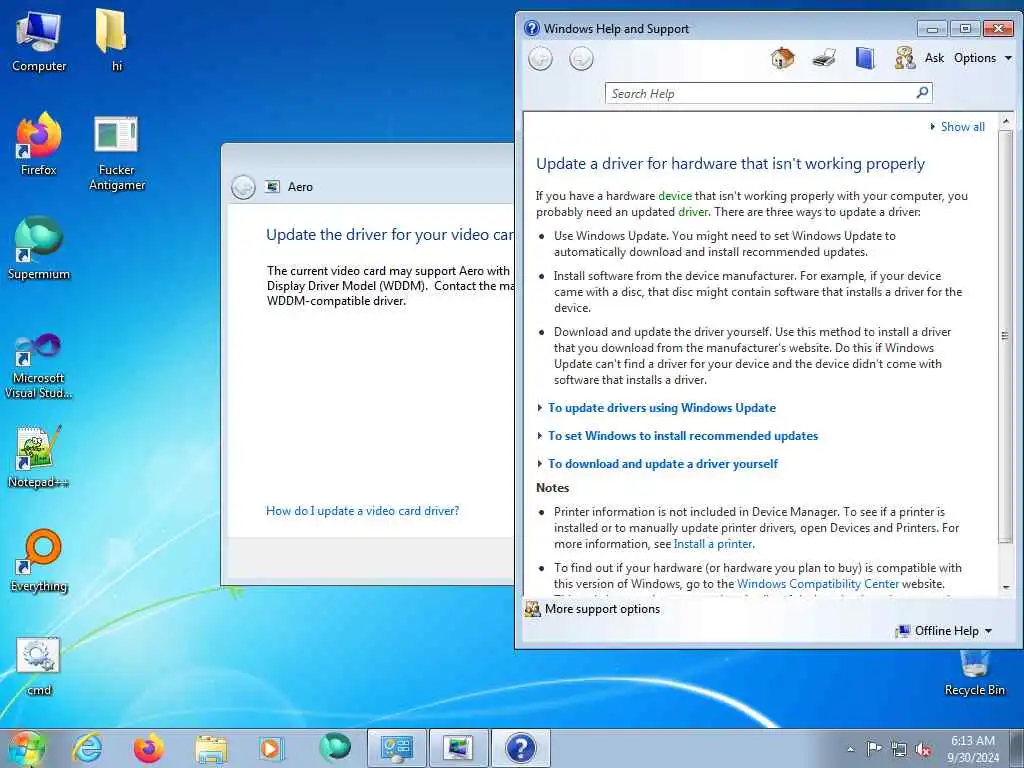This screenshot has width=1024, height=768.
Task: Click the green device glossary term
Action: 675,196
